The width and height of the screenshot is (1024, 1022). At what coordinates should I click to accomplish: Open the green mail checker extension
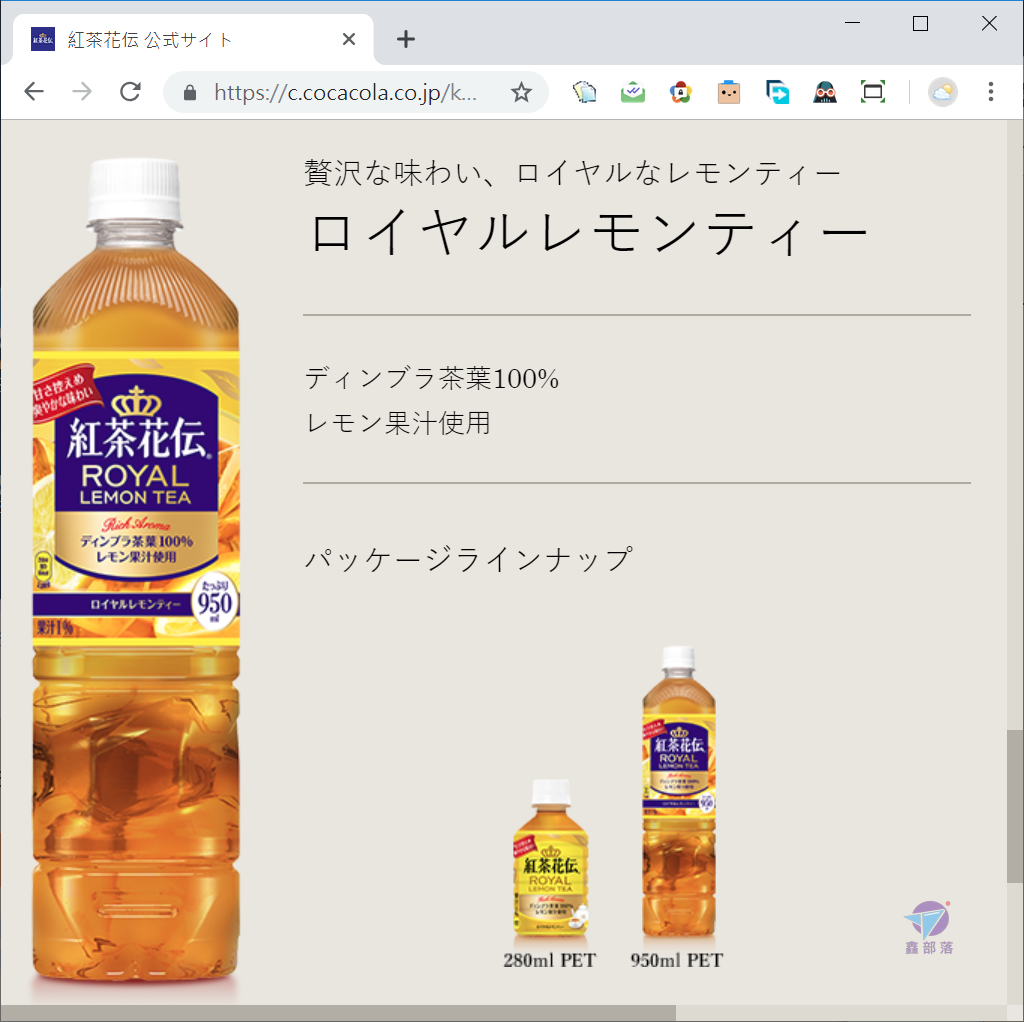[x=633, y=92]
